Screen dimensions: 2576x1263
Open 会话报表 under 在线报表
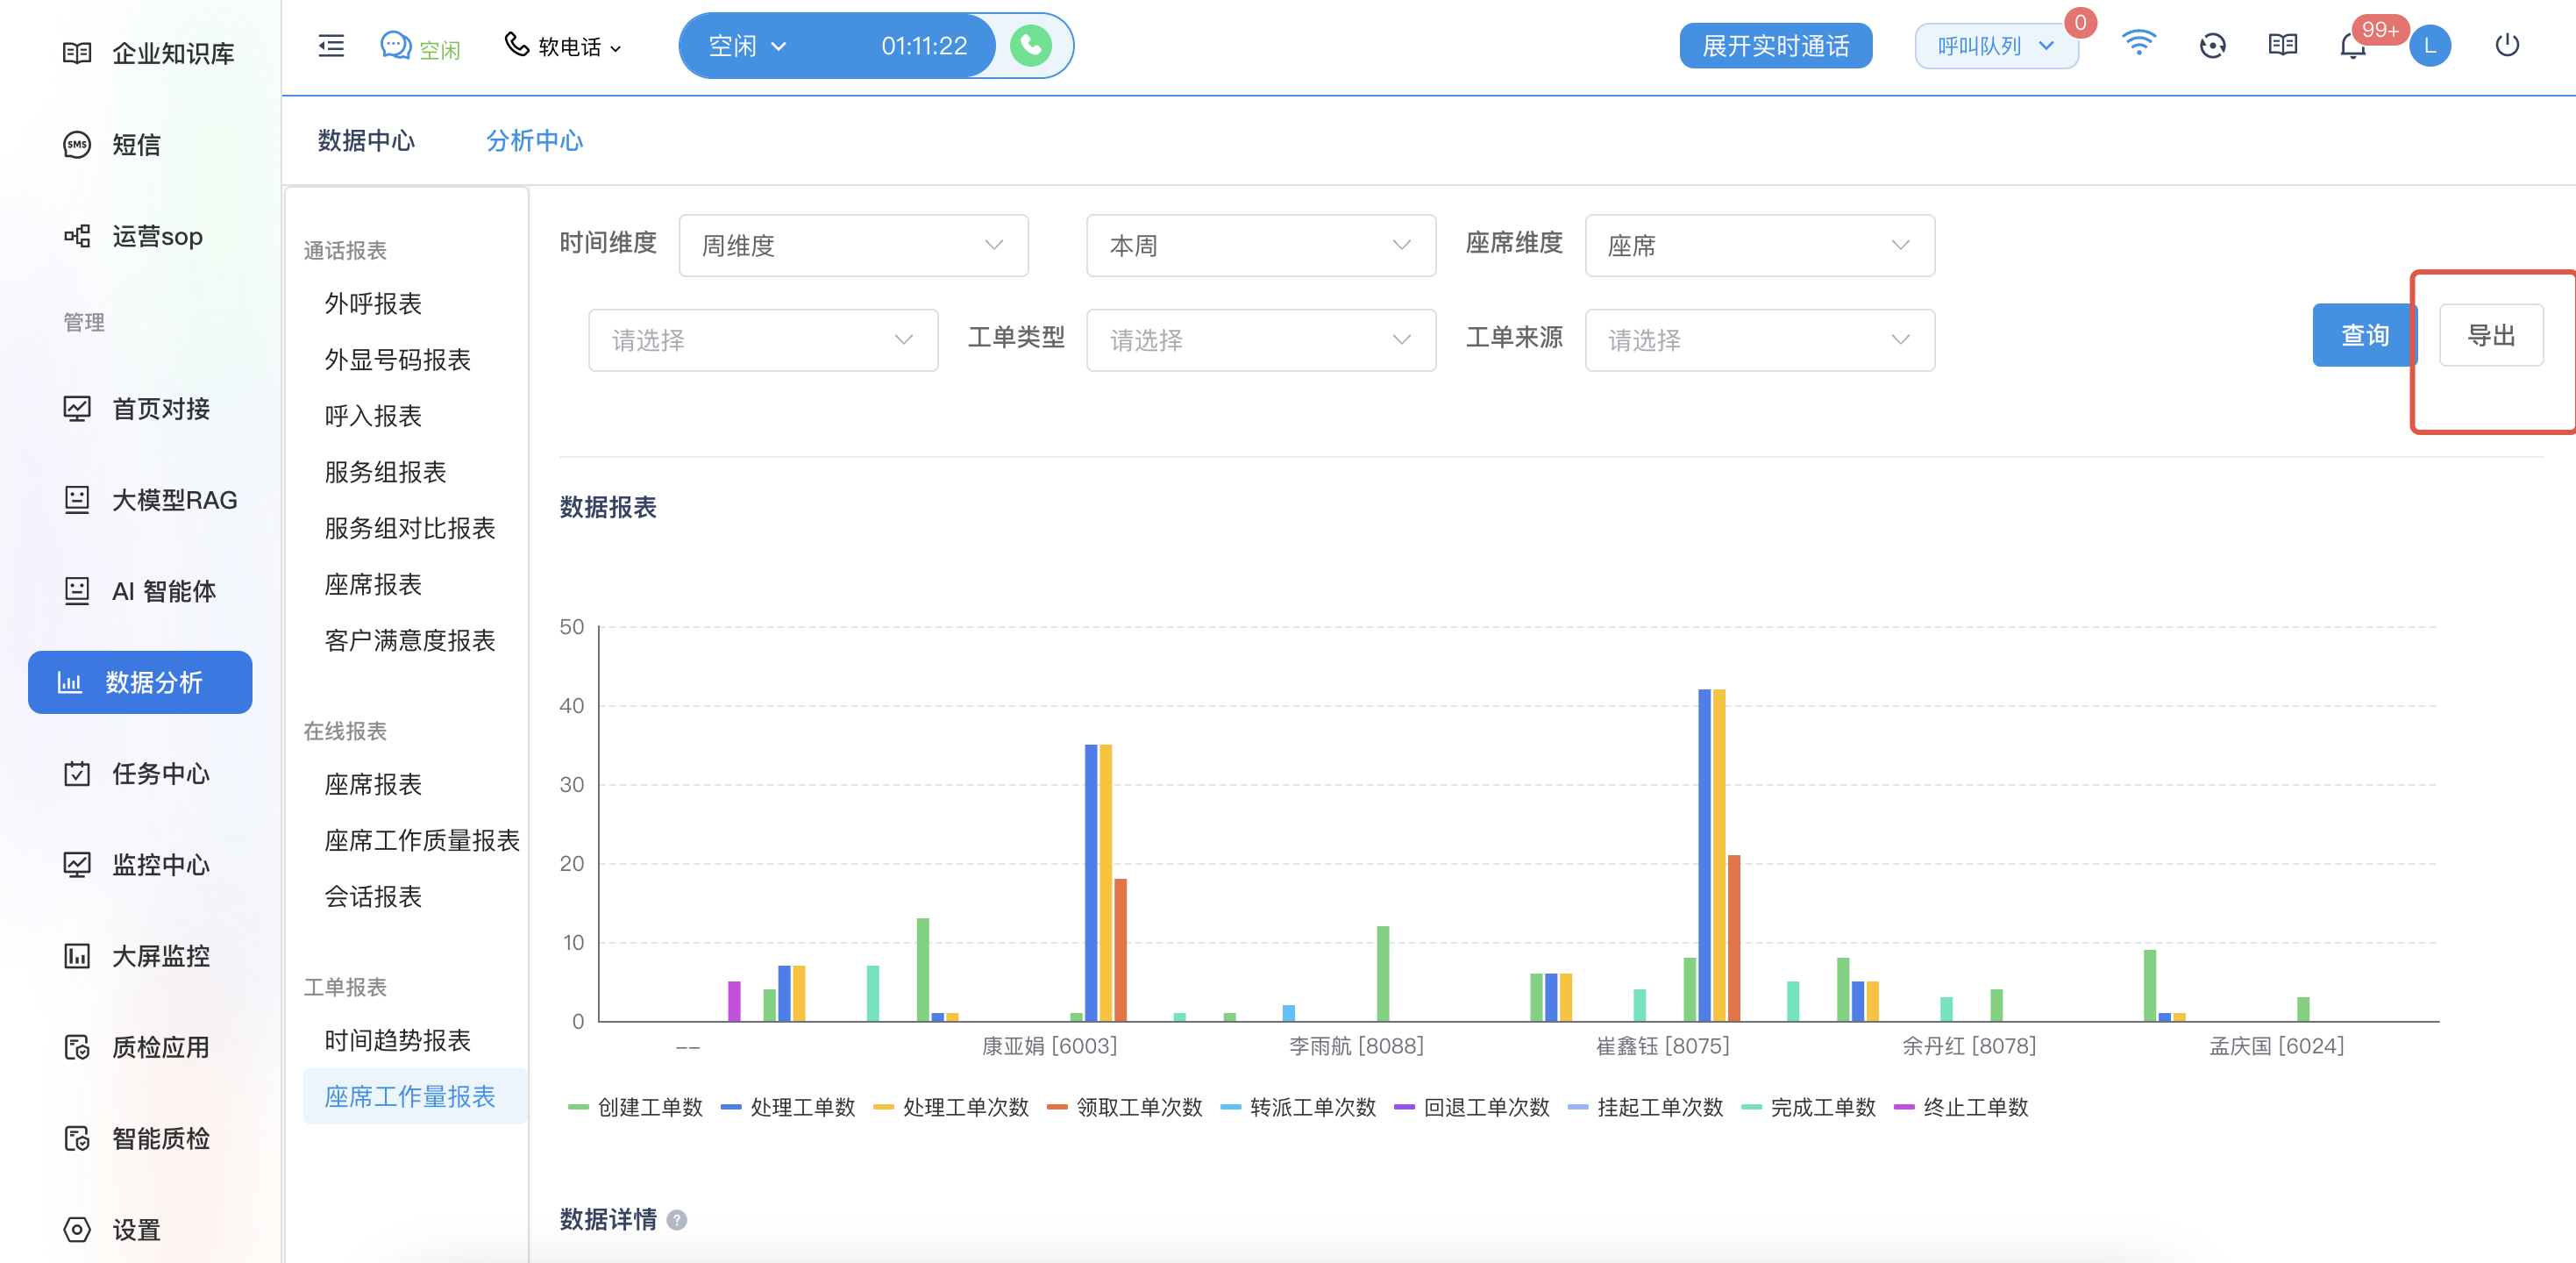tap(373, 896)
